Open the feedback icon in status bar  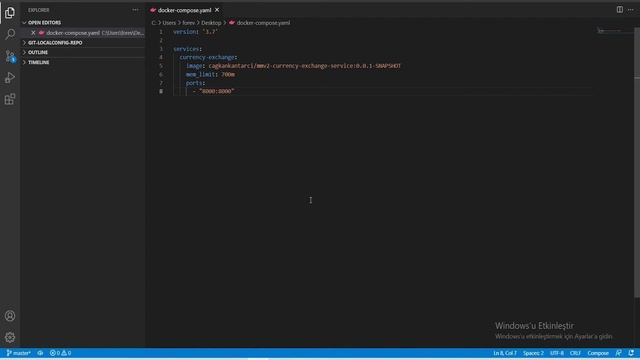click(x=619, y=353)
